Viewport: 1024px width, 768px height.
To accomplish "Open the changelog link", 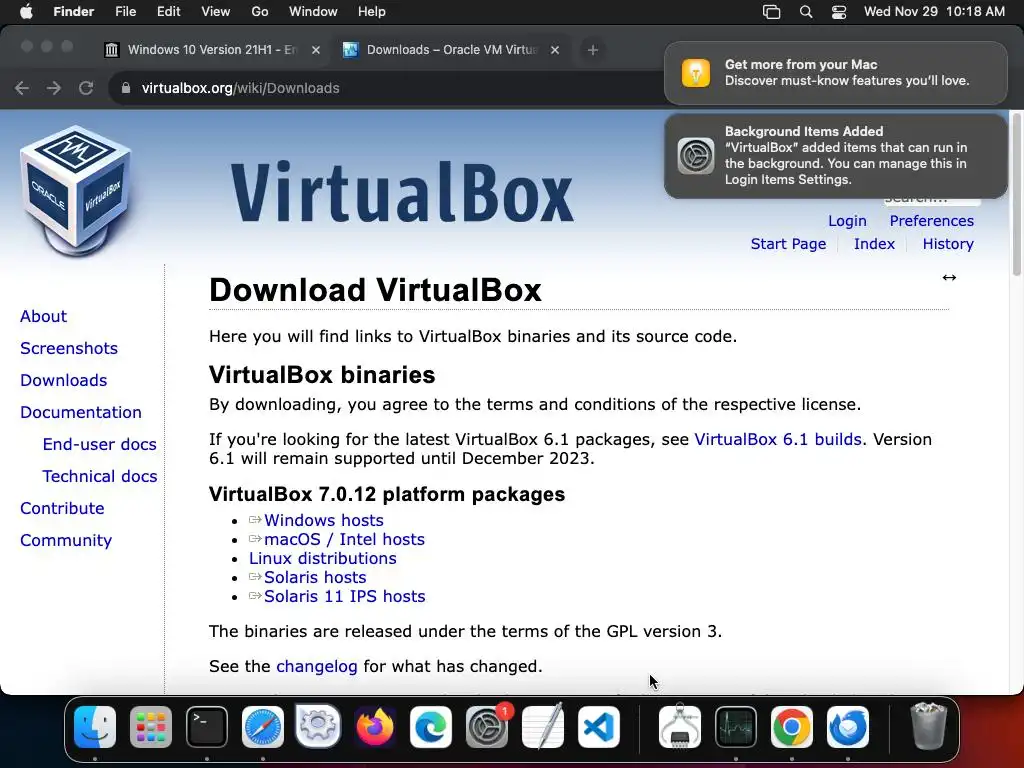I will pyautogui.click(x=317, y=667).
